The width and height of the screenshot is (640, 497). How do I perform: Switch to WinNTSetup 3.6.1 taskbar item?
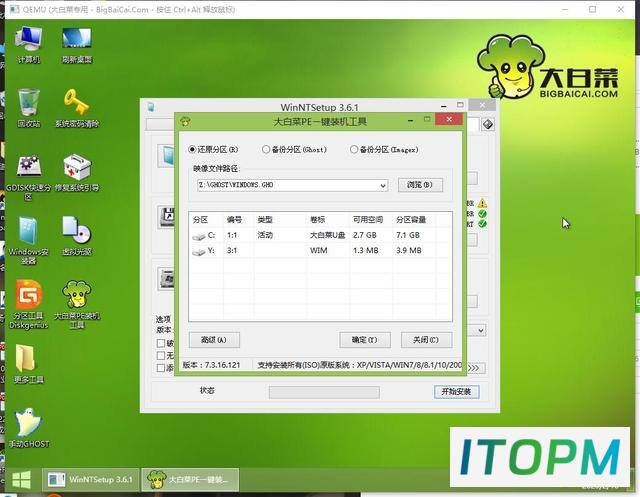click(x=90, y=479)
